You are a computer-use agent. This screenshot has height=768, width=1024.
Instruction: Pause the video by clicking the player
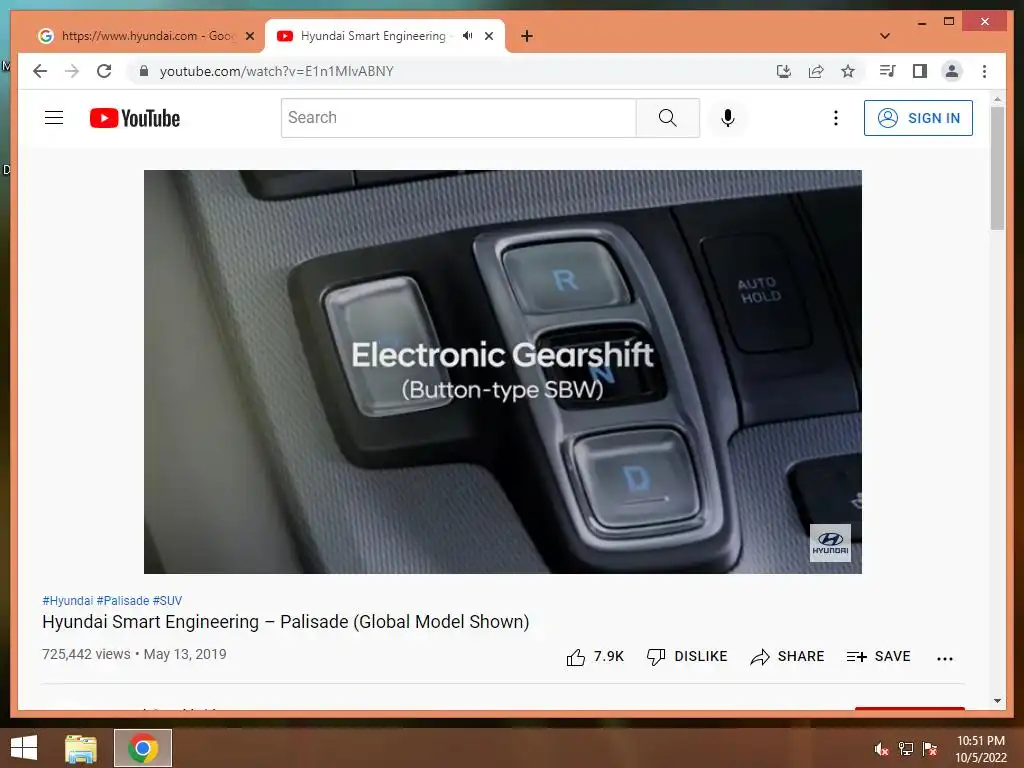click(502, 372)
